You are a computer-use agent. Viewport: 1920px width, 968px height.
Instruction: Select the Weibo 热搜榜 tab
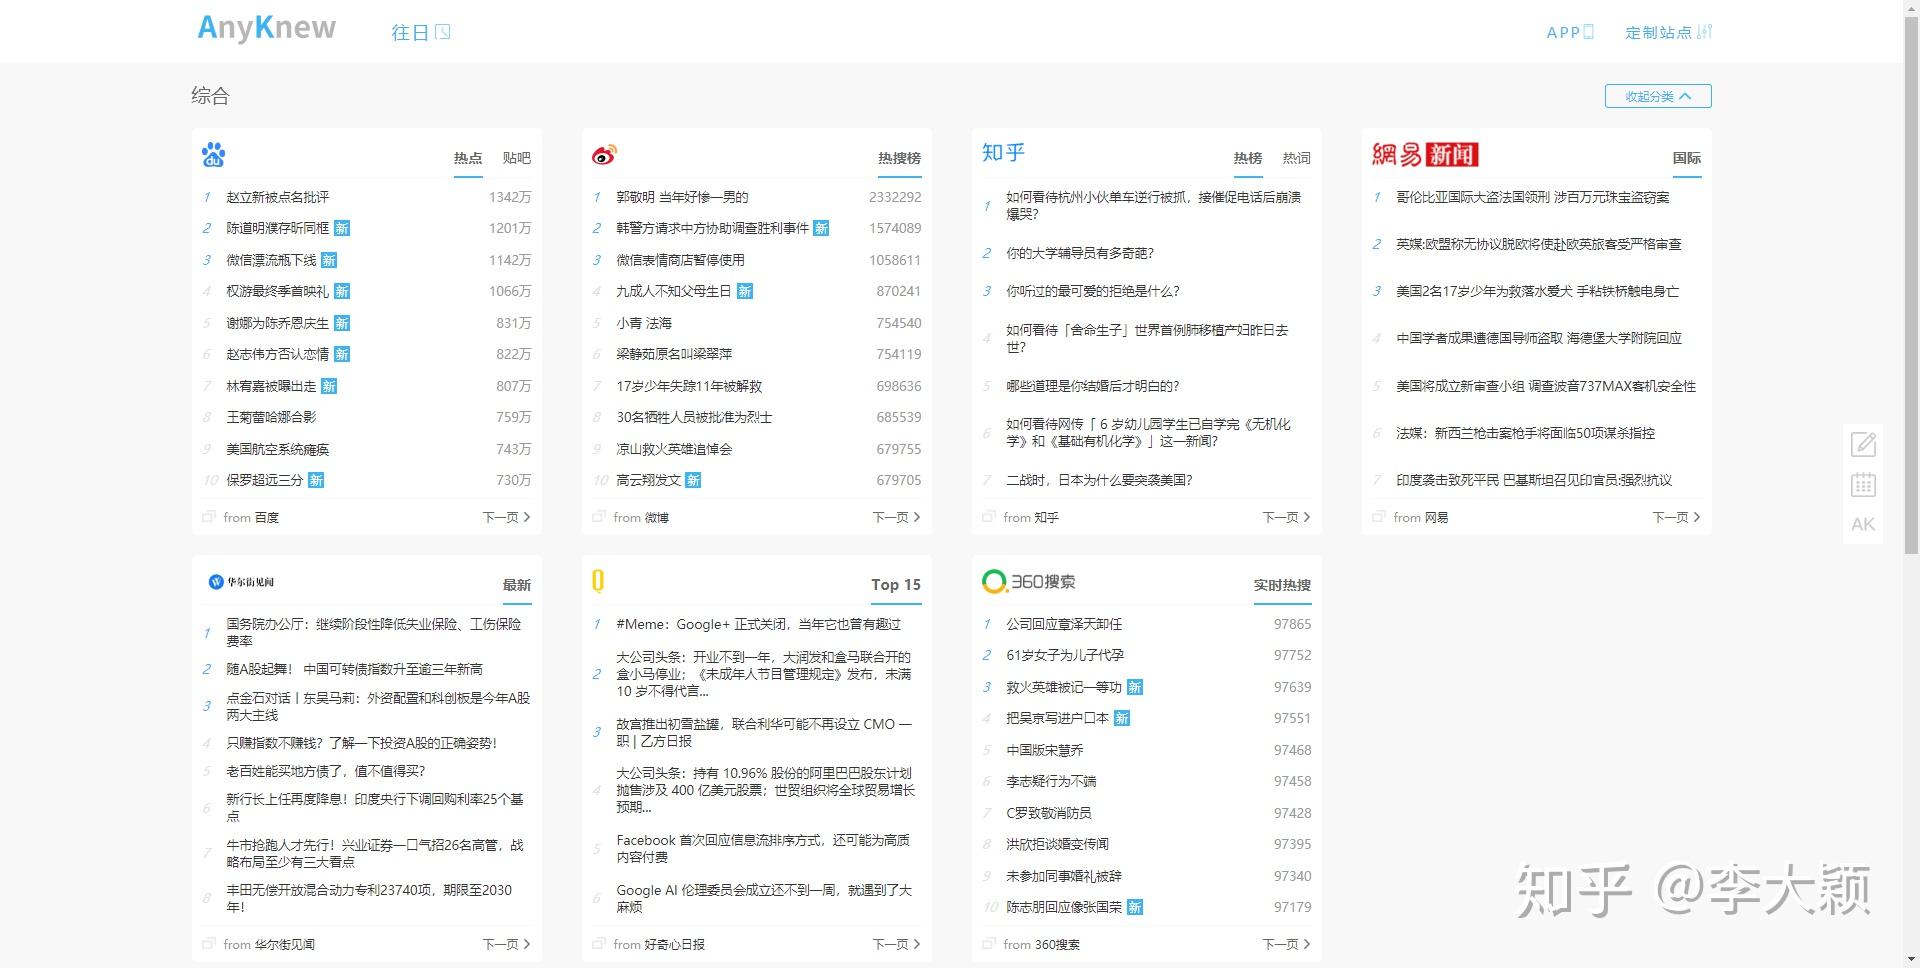click(x=900, y=158)
